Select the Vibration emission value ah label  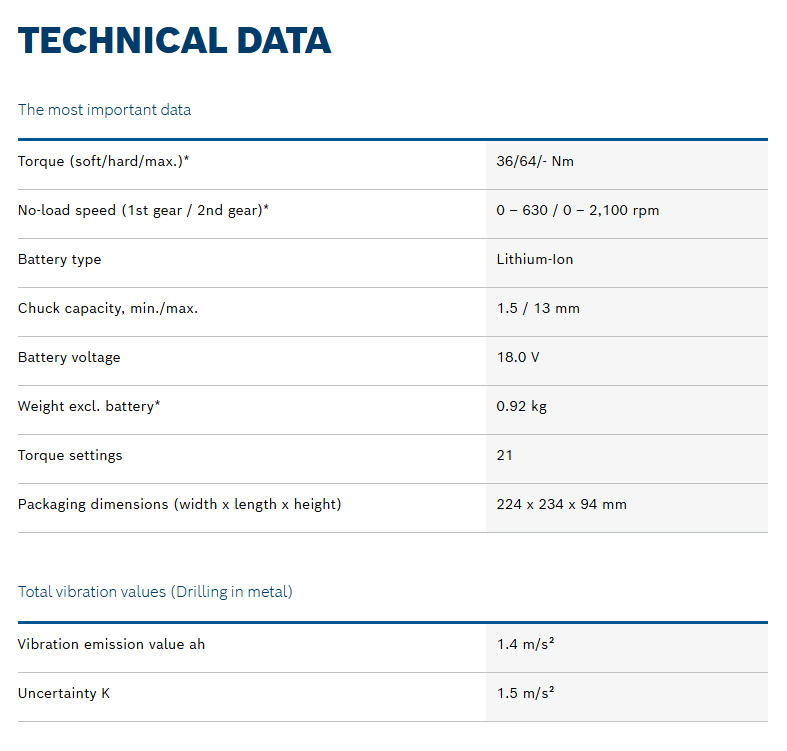[111, 644]
